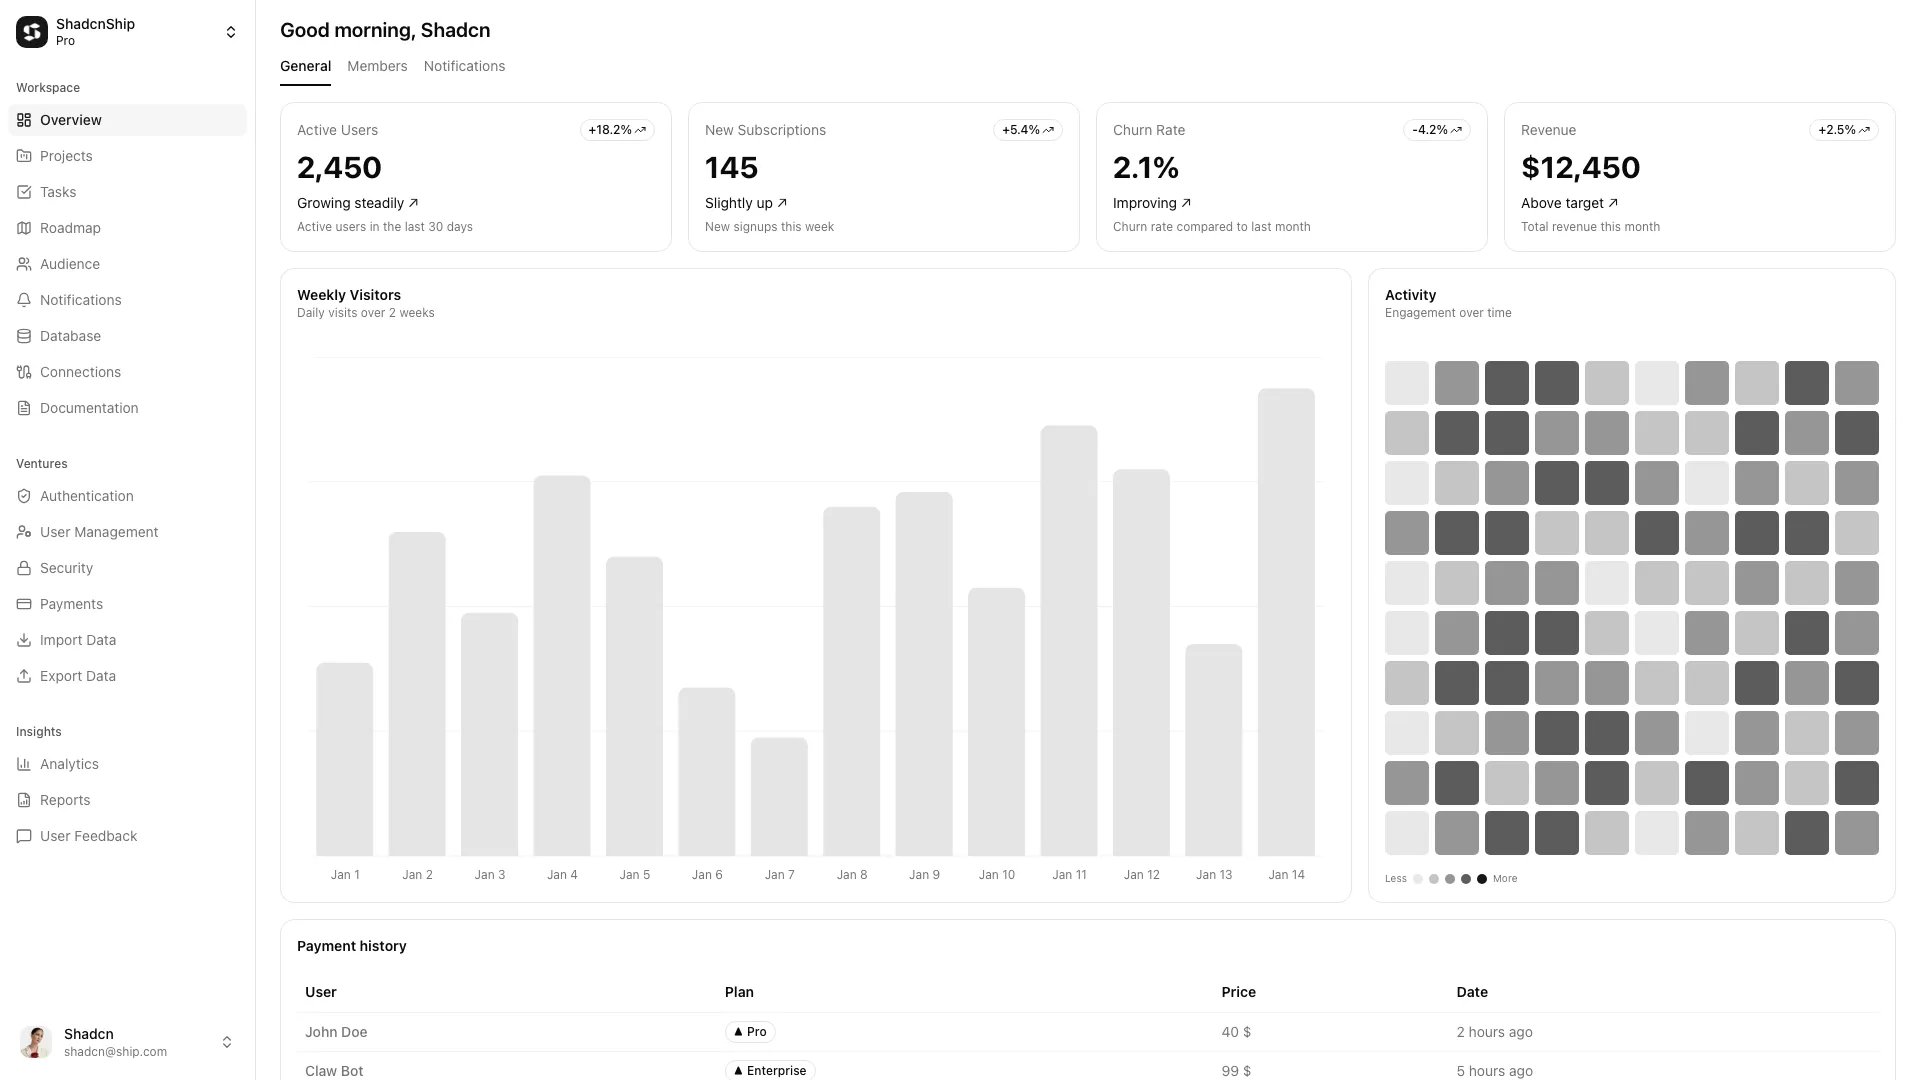Select the User Feedback icon
Image resolution: width=1920 pixels, height=1080 pixels.
point(24,836)
